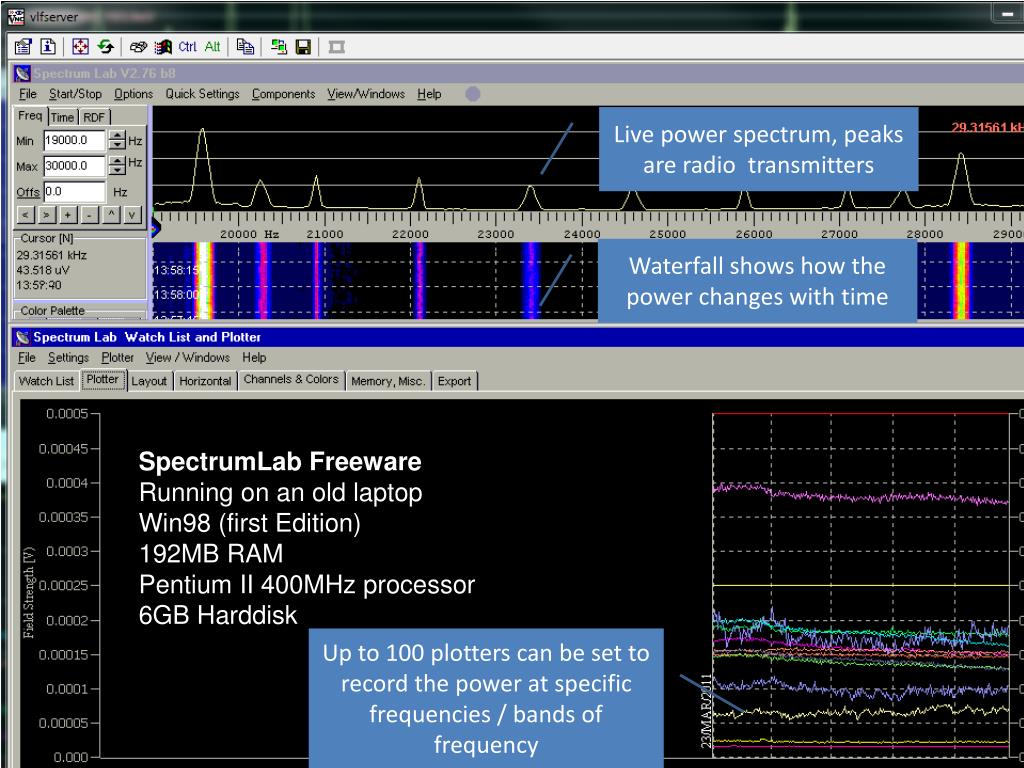Click cursor readout 29.31561 kHz
Viewport: 1024px width, 768px height.
point(52,255)
